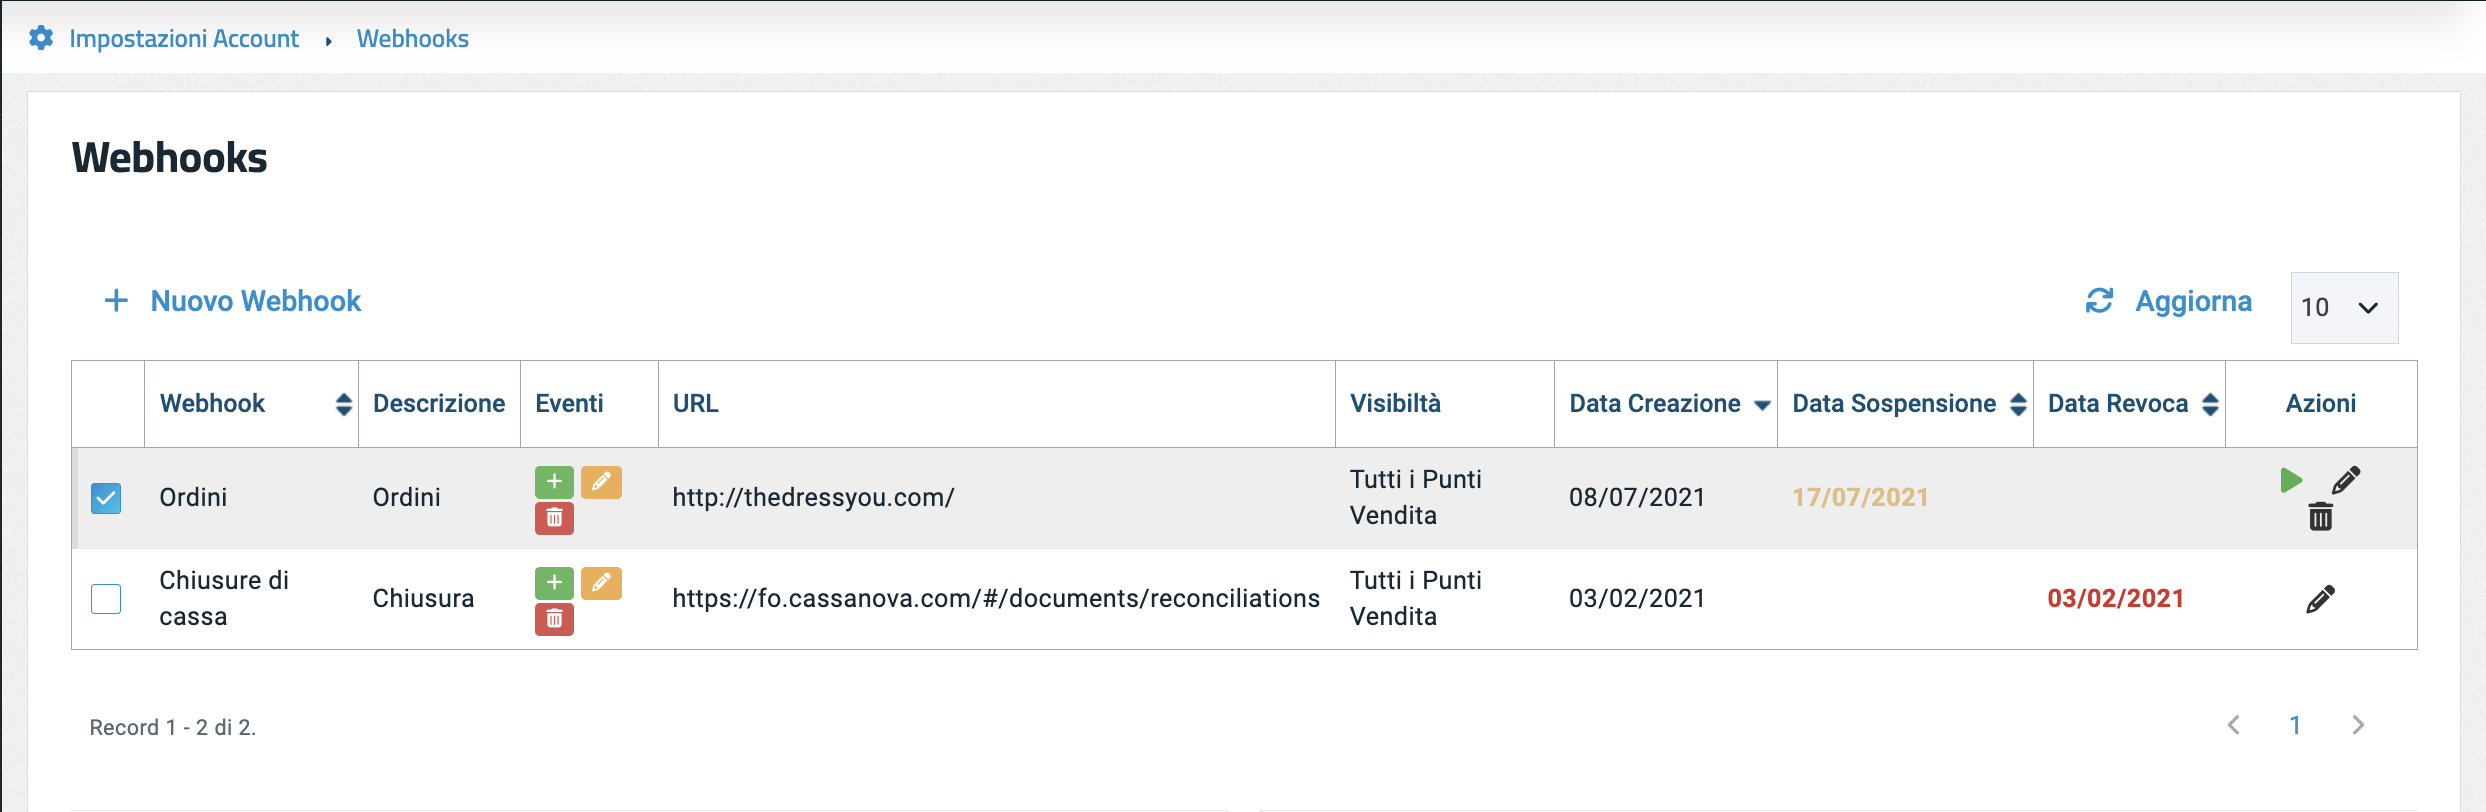
Task: Open the records per page dropdown showing 10
Action: [2343, 307]
